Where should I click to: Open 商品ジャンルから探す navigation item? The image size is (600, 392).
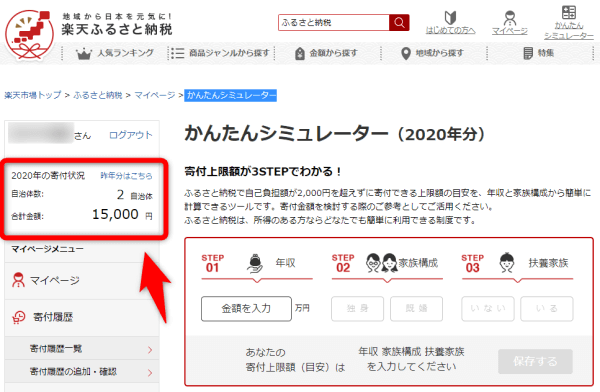point(219,53)
